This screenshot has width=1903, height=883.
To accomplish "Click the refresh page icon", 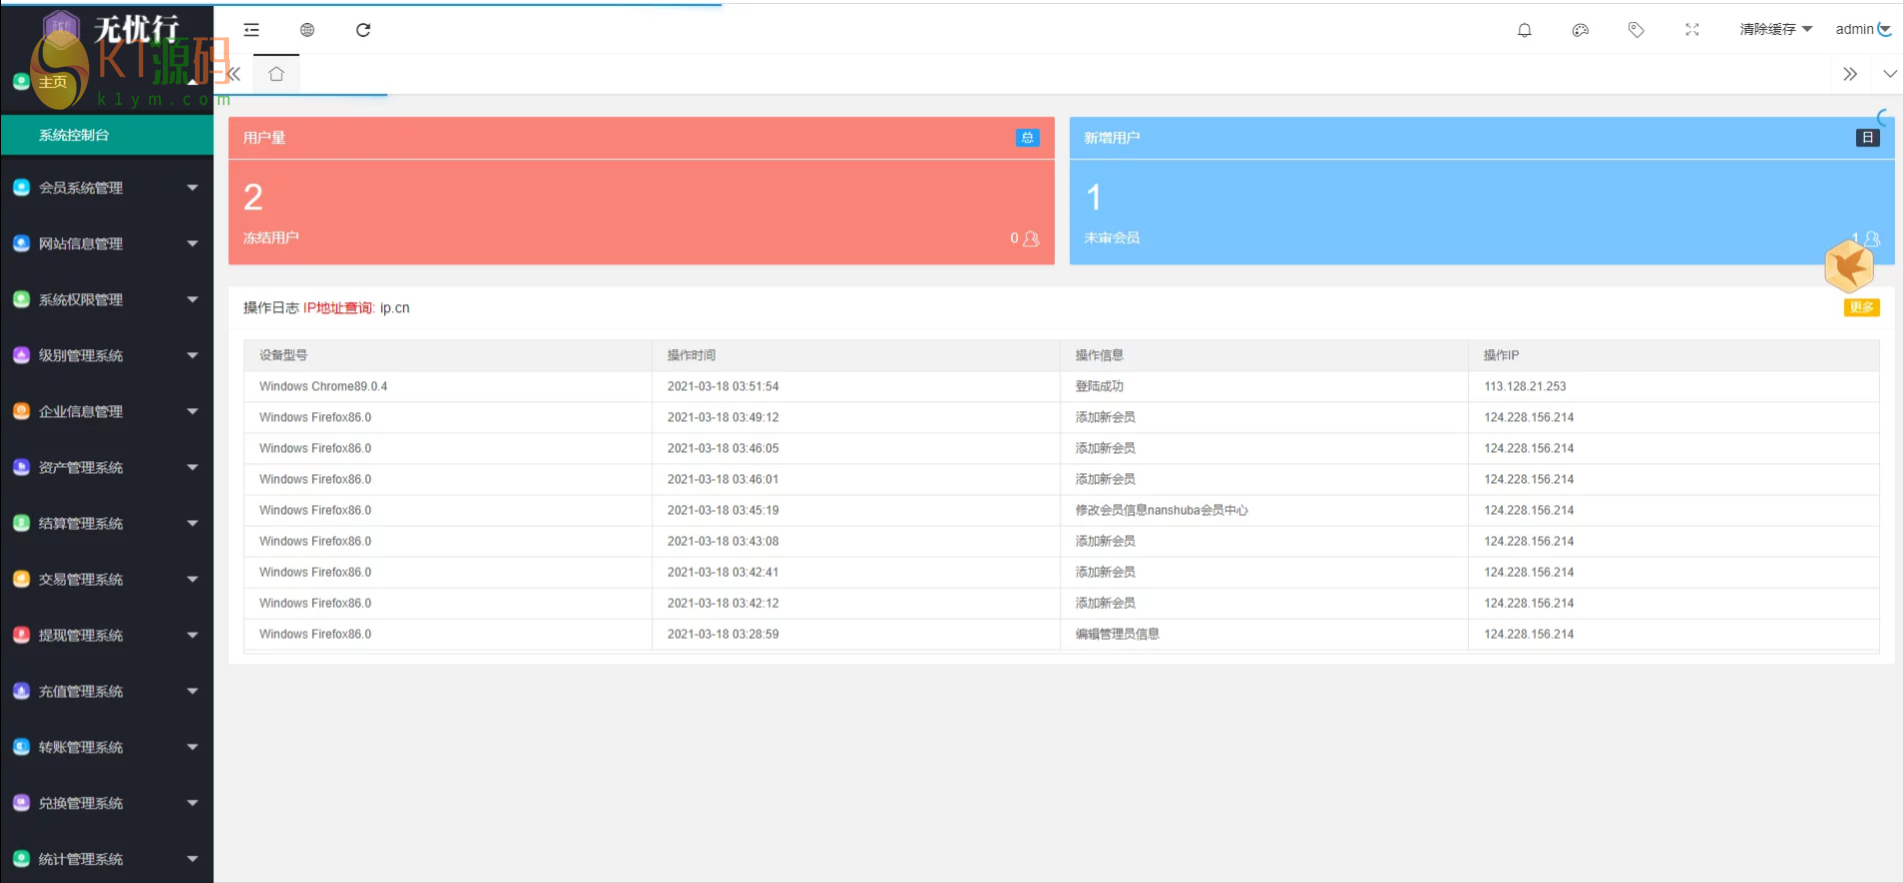I will click(363, 30).
